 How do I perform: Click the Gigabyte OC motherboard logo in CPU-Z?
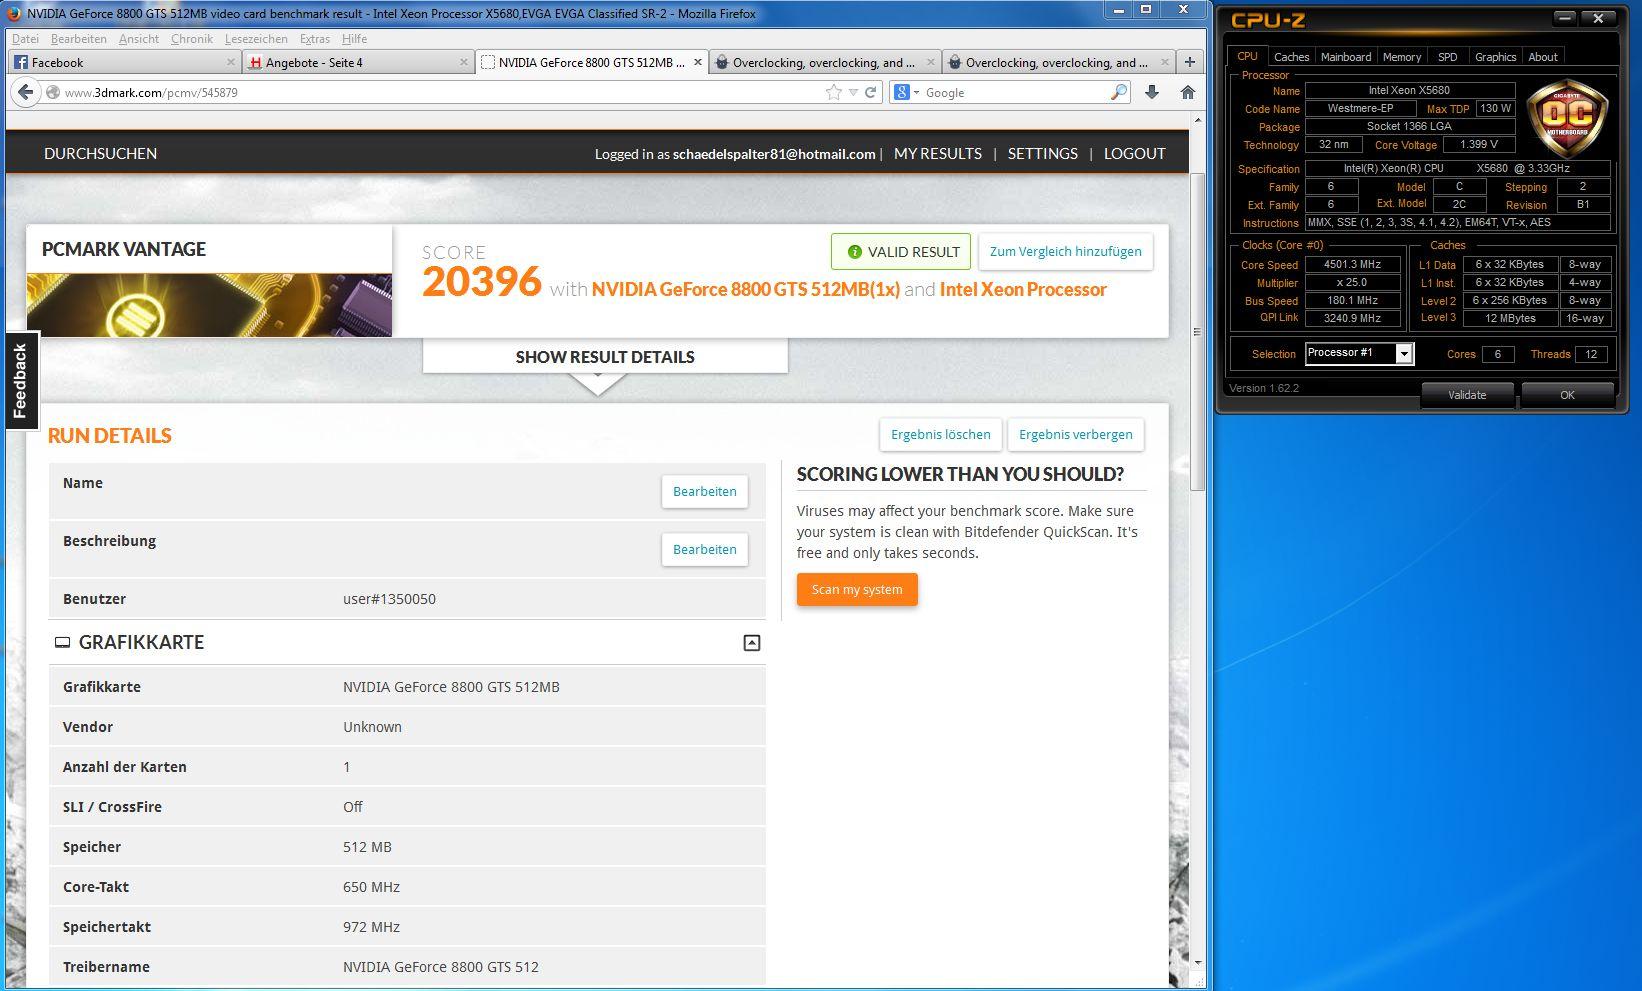[1567, 118]
